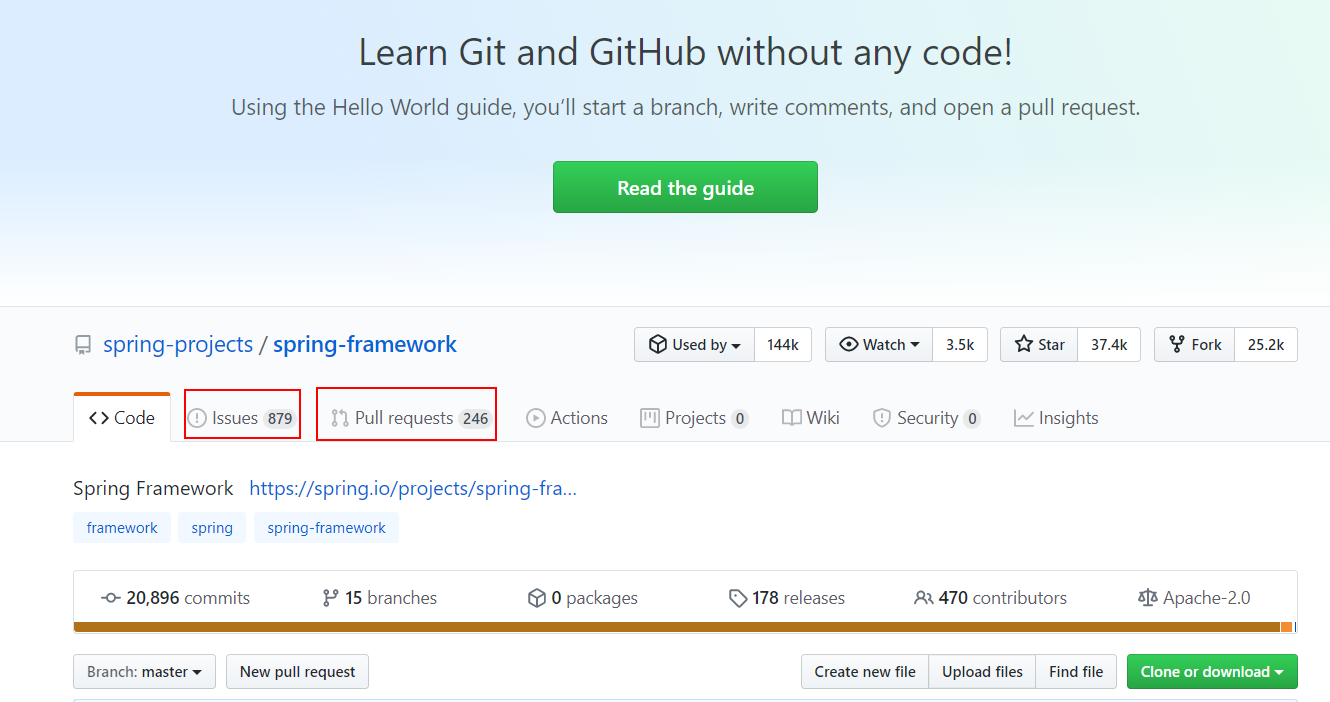Click the Learn Git and GitHub heading

pos(685,52)
